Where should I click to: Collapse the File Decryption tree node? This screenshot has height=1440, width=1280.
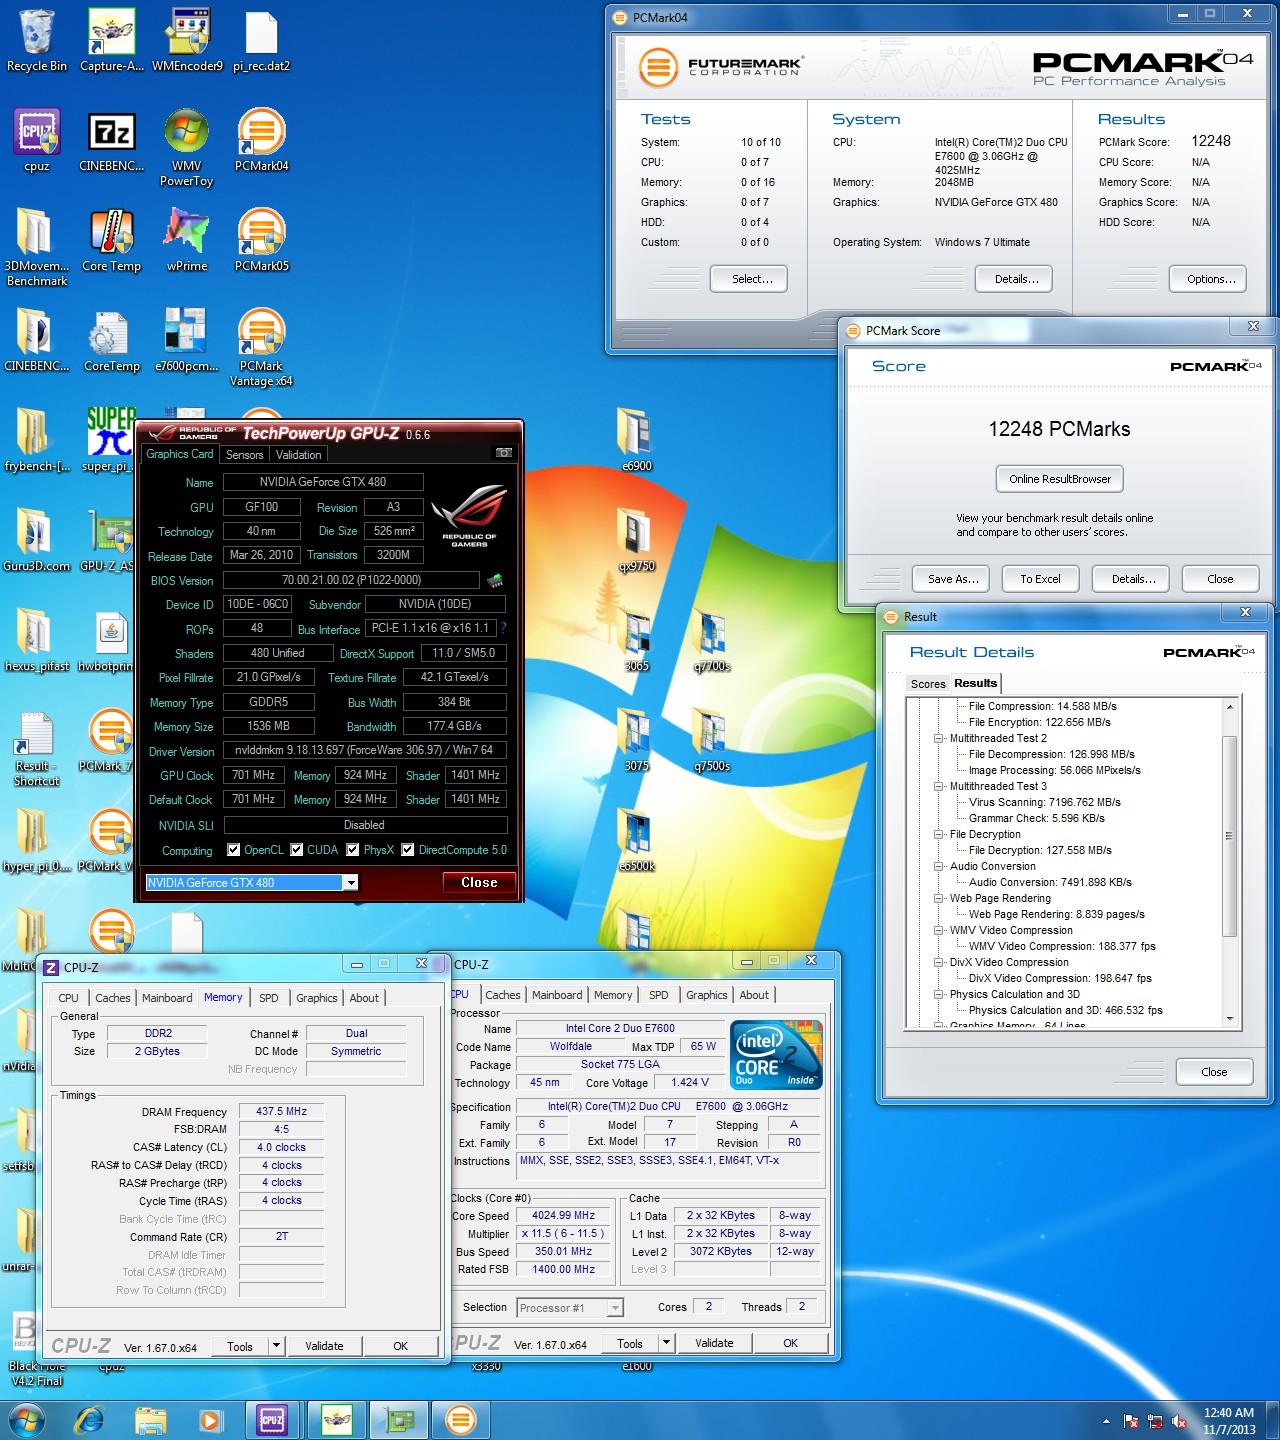[939, 834]
